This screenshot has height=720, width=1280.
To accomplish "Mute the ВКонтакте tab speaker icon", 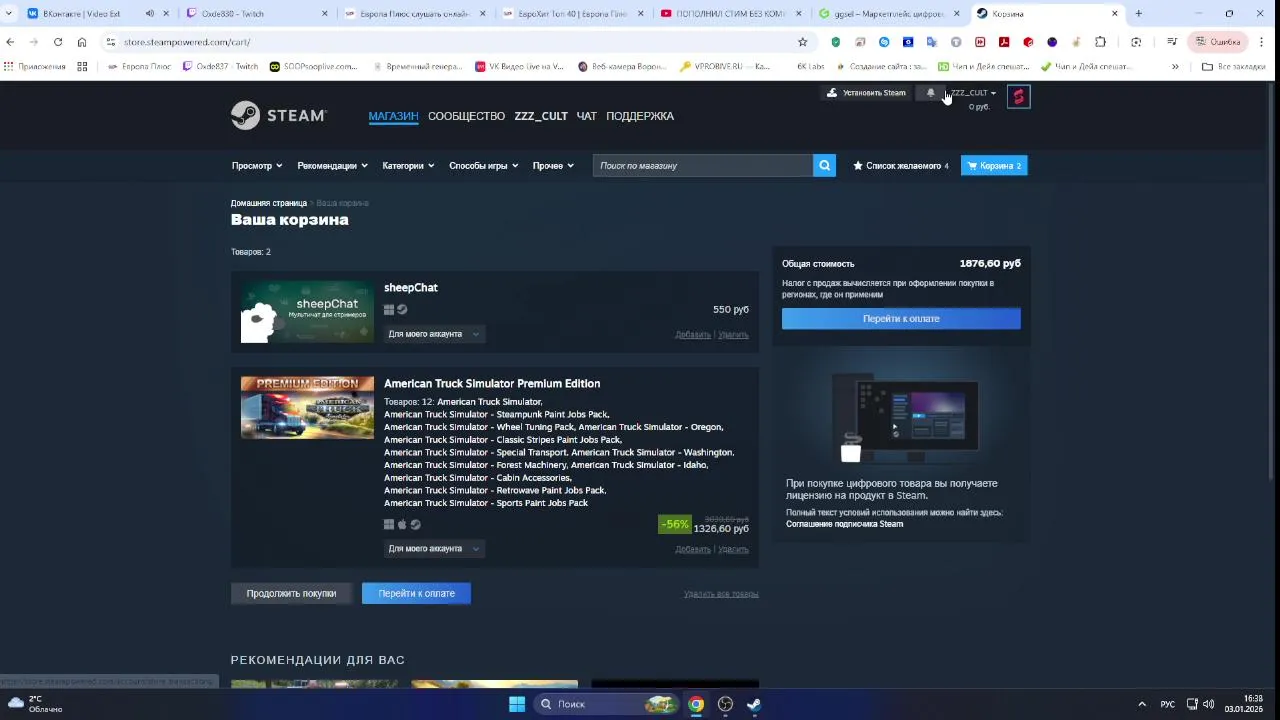I will [150, 14].
